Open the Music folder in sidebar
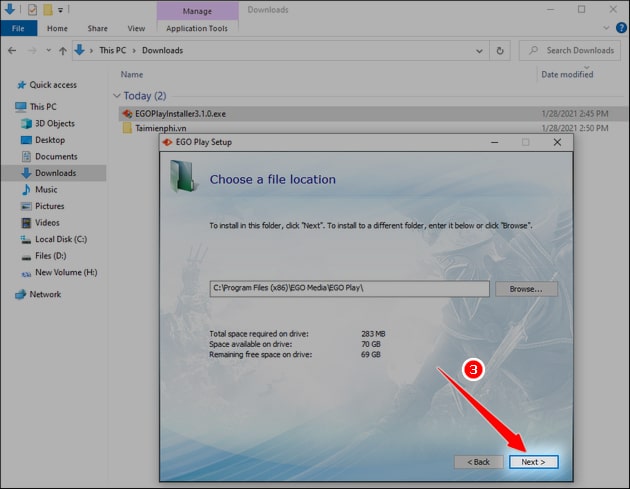The width and height of the screenshot is (630, 489). point(46,190)
